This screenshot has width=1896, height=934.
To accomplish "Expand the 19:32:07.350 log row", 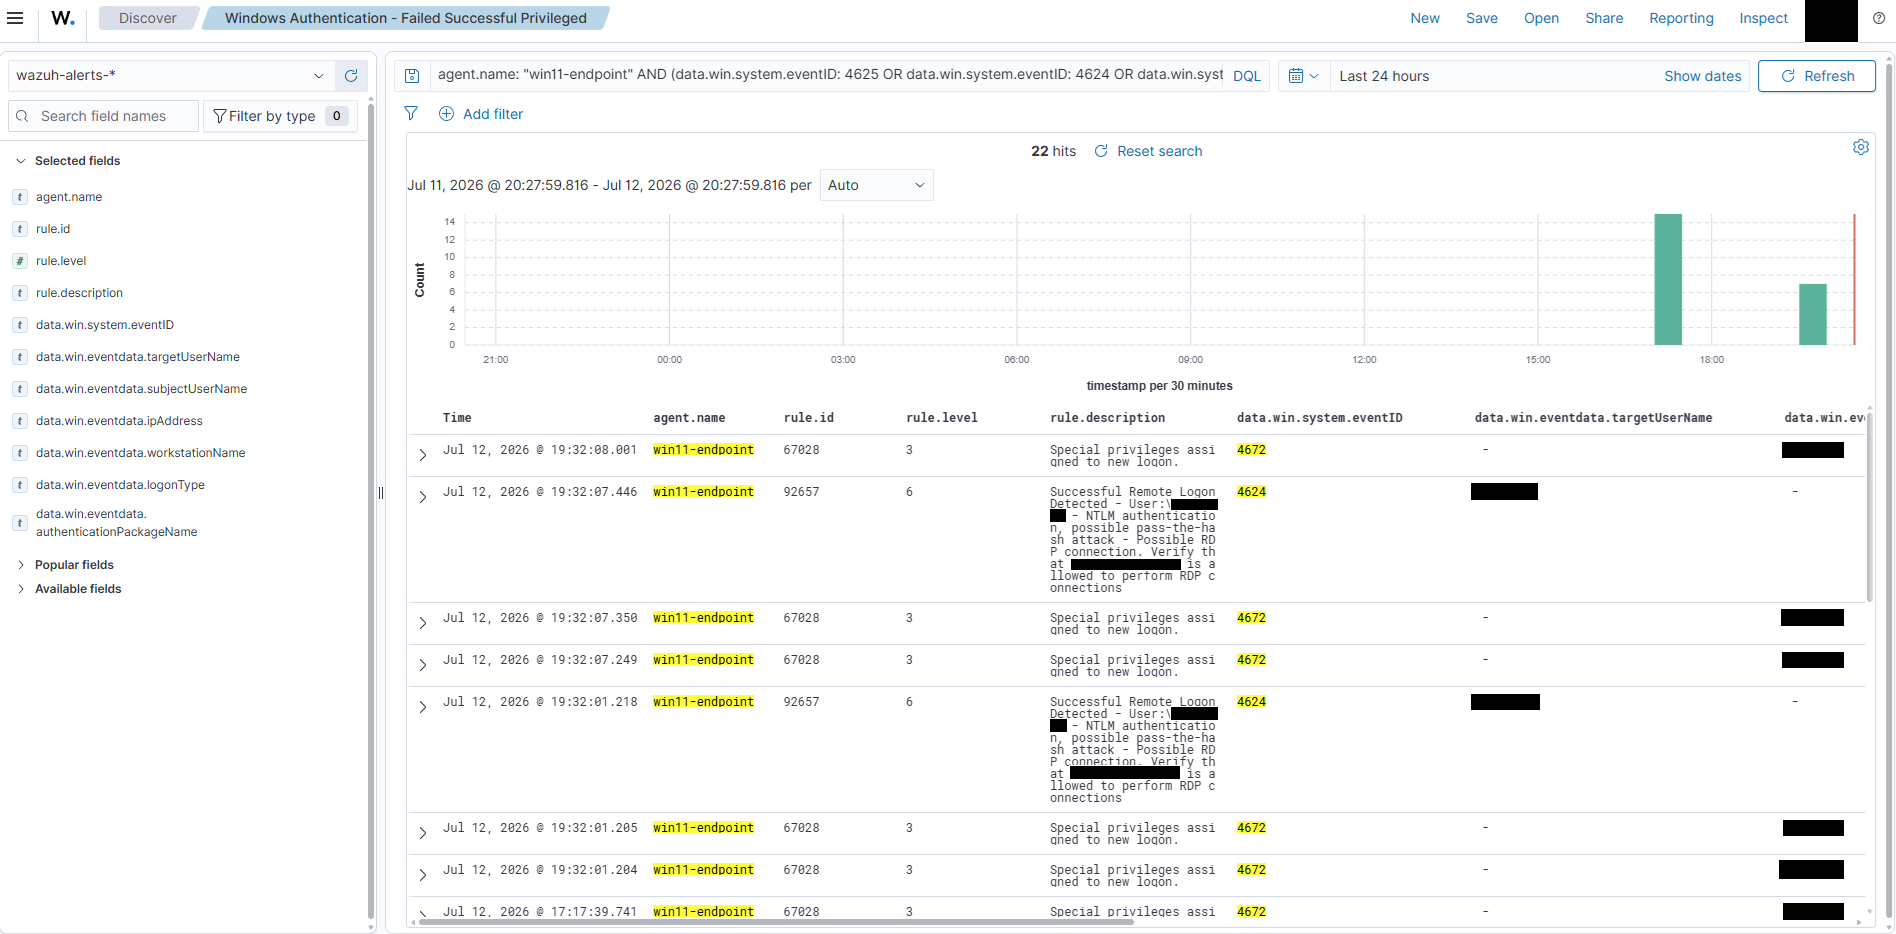I will tap(423, 623).
